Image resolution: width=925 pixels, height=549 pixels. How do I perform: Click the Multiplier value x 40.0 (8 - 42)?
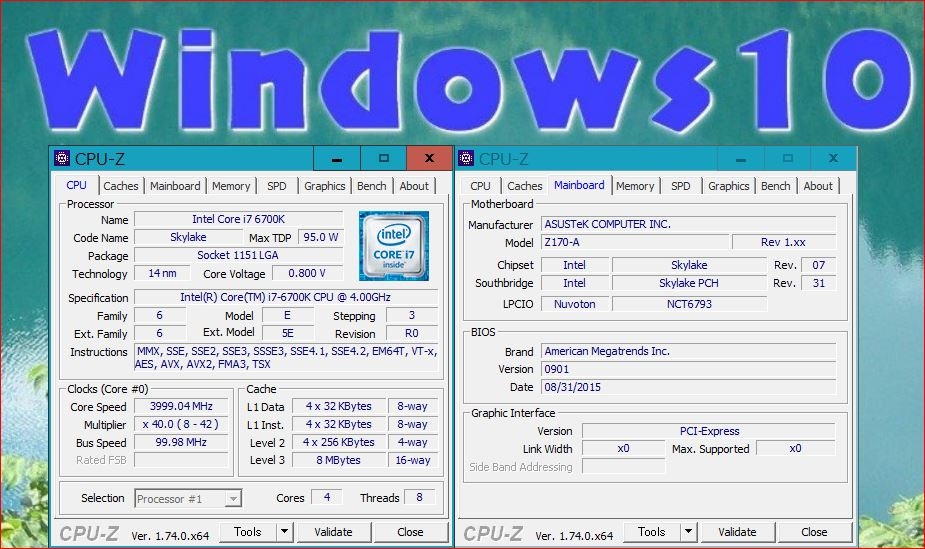click(181, 424)
